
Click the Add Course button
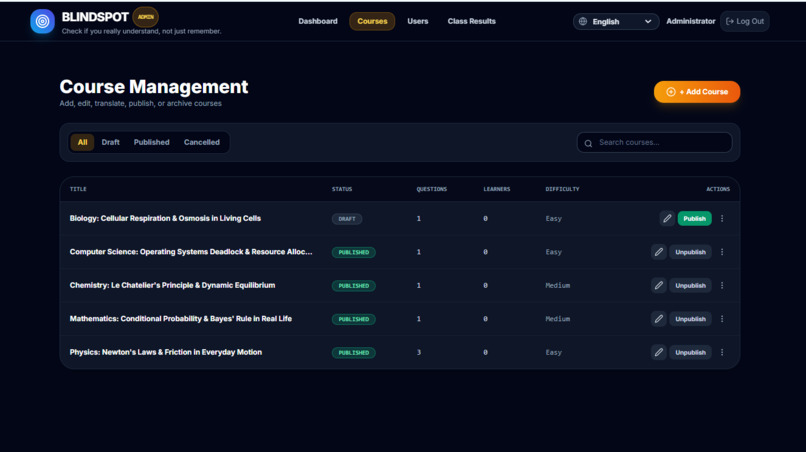[x=697, y=92]
